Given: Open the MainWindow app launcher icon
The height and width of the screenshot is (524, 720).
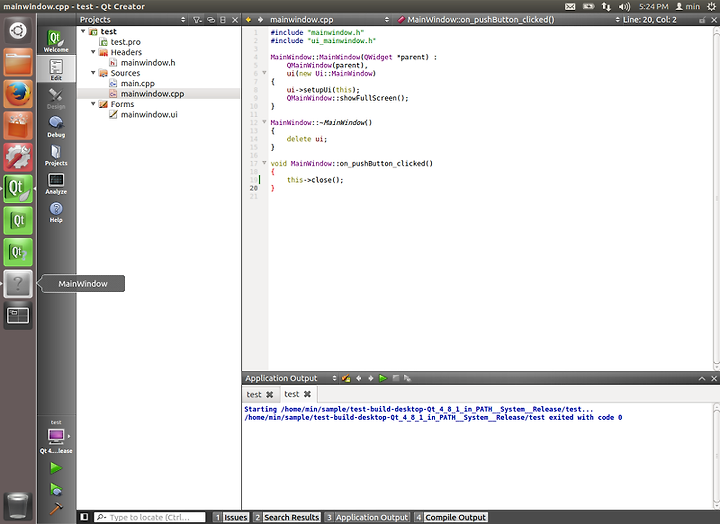Looking at the screenshot, I should (18, 284).
